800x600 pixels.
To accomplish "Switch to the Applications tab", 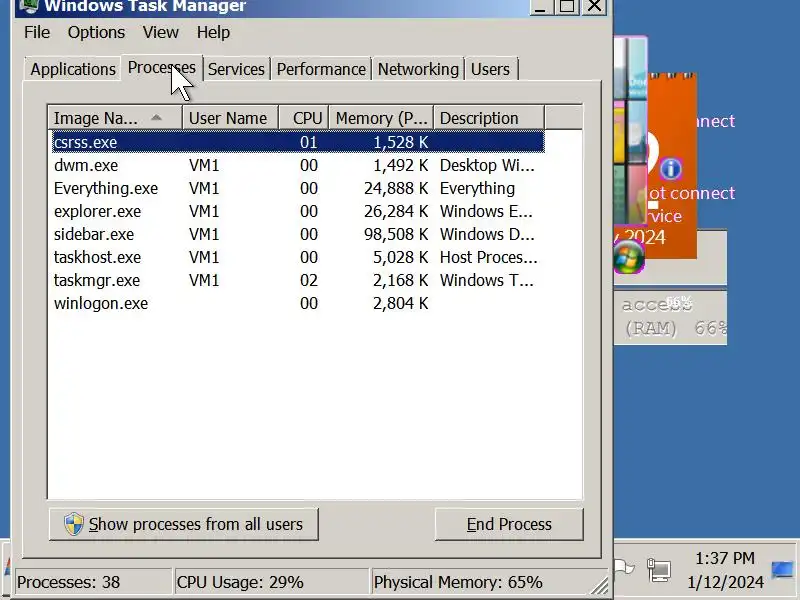I will 72,69.
